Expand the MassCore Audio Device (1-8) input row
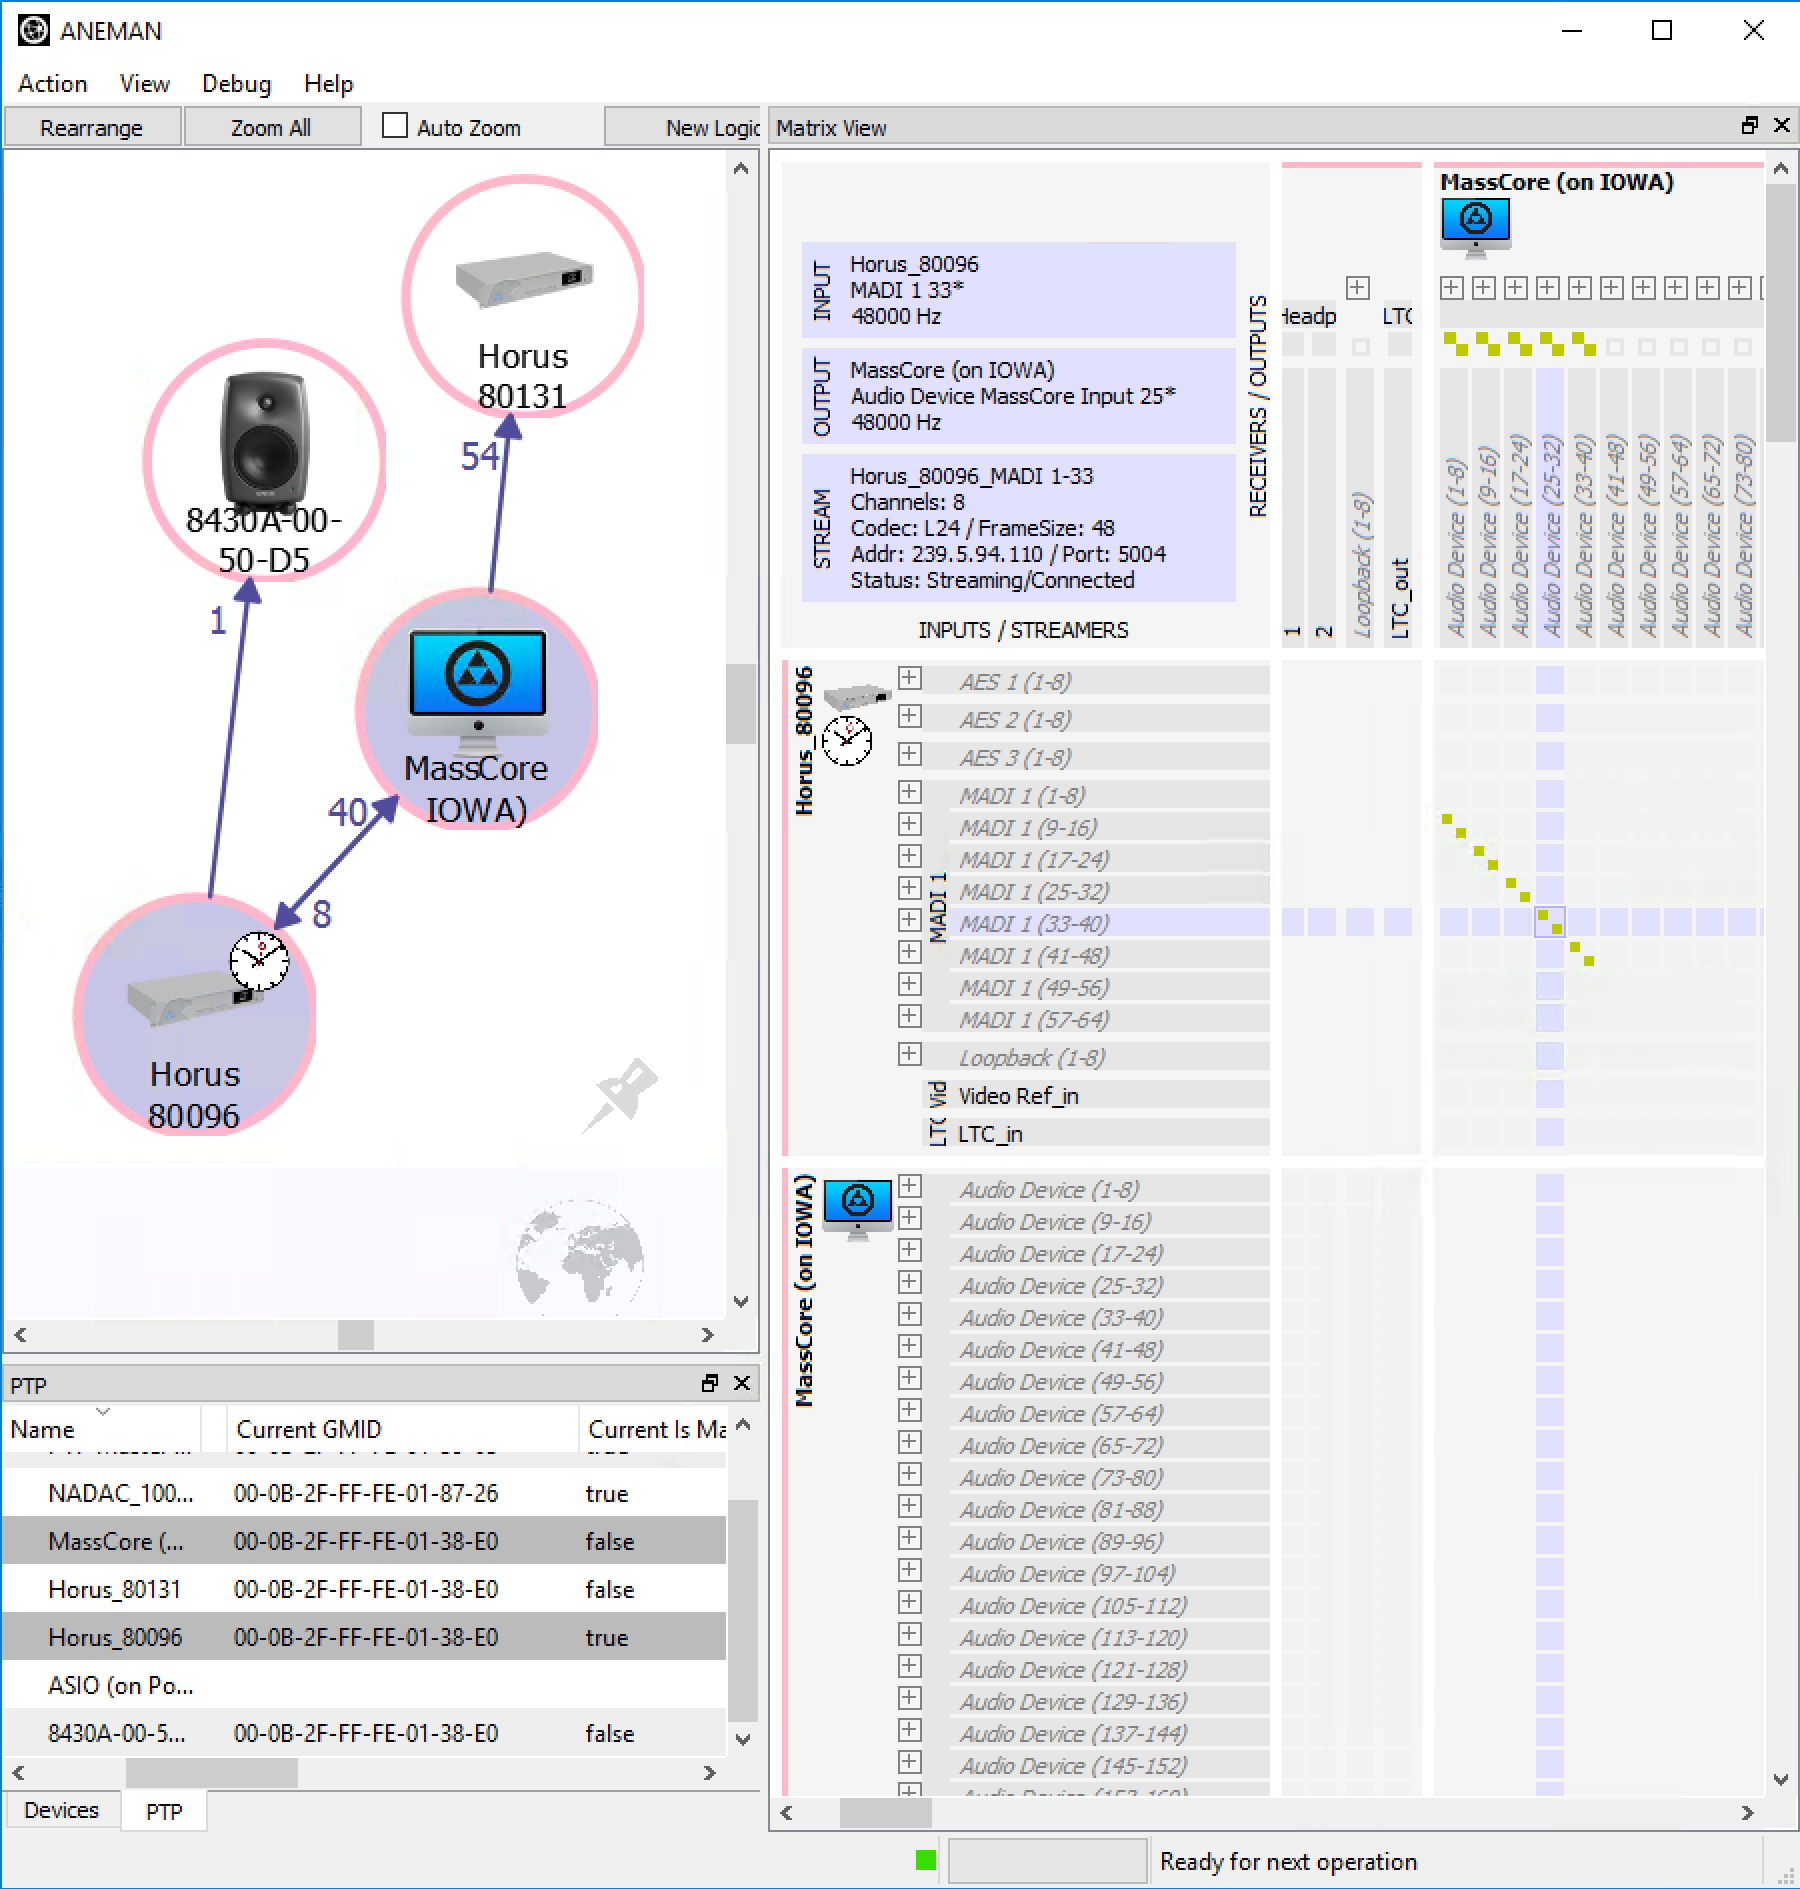 [x=909, y=1186]
